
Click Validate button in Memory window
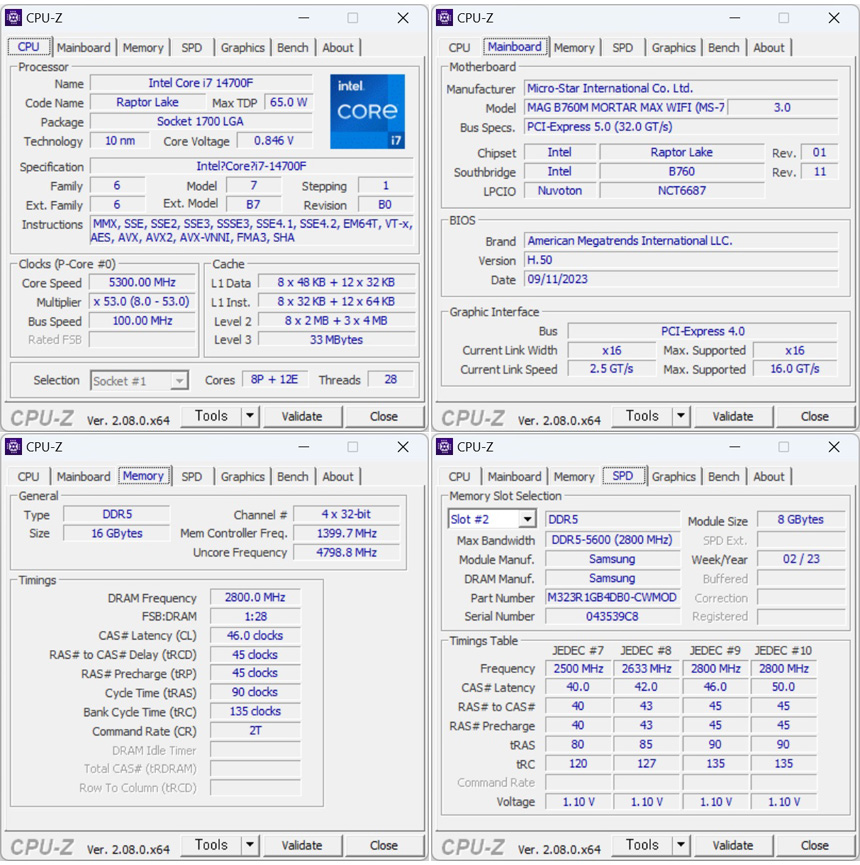(x=302, y=845)
